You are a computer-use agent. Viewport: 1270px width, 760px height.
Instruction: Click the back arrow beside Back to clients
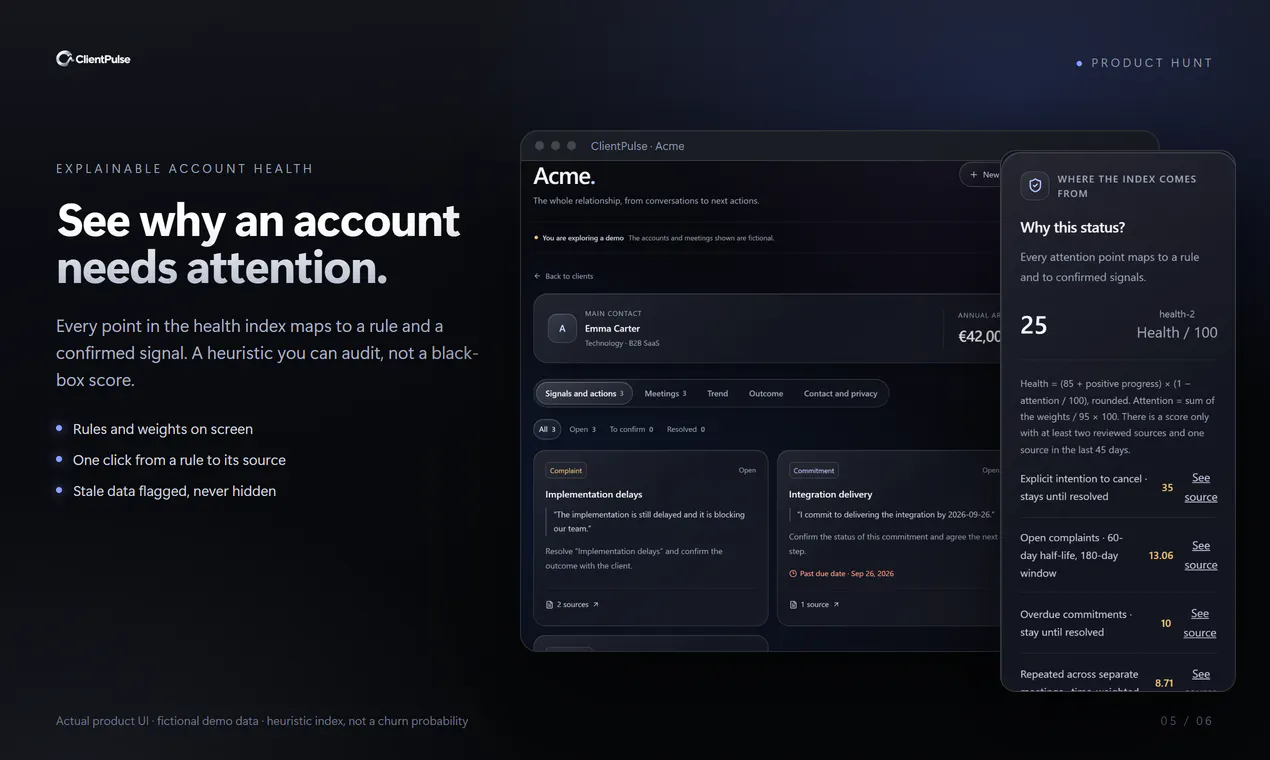pyautogui.click(x=537, y=276)
